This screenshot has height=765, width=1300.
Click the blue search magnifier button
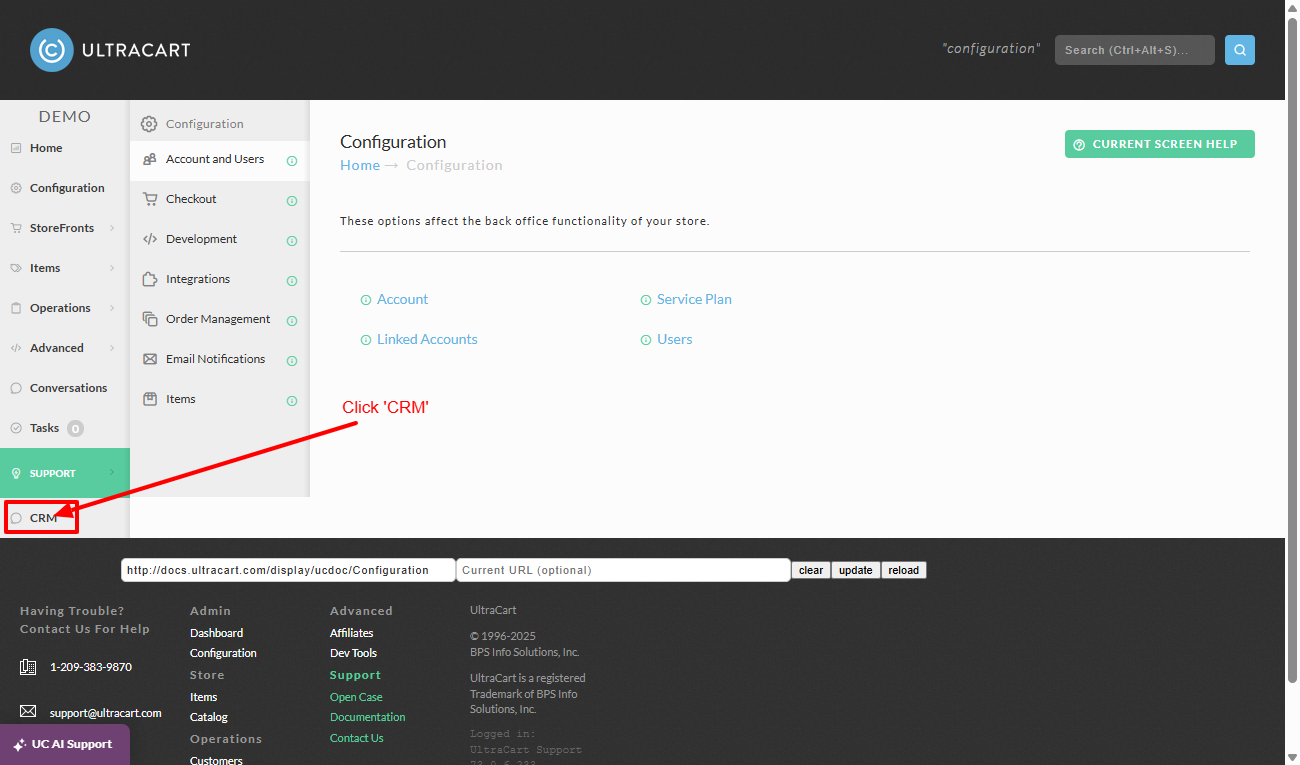(1240, 50)
